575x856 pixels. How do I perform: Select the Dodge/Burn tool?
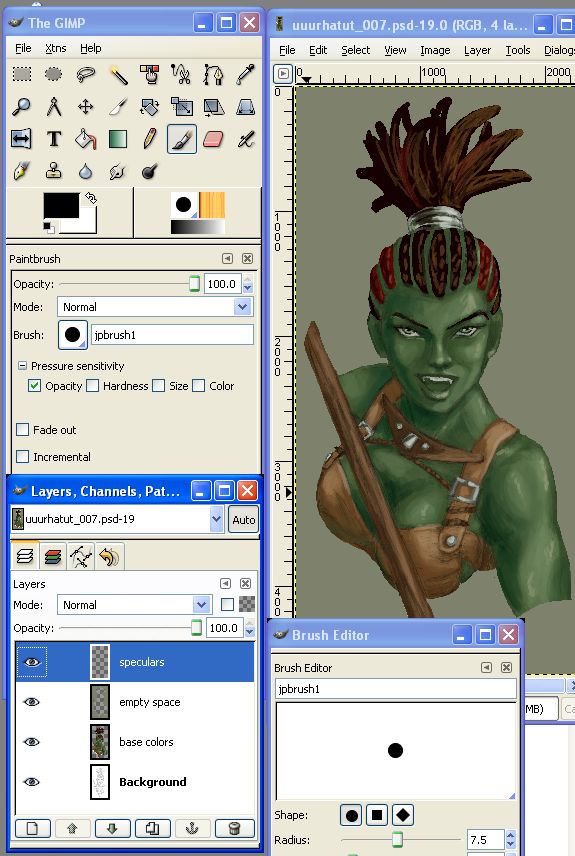[150, 172]
